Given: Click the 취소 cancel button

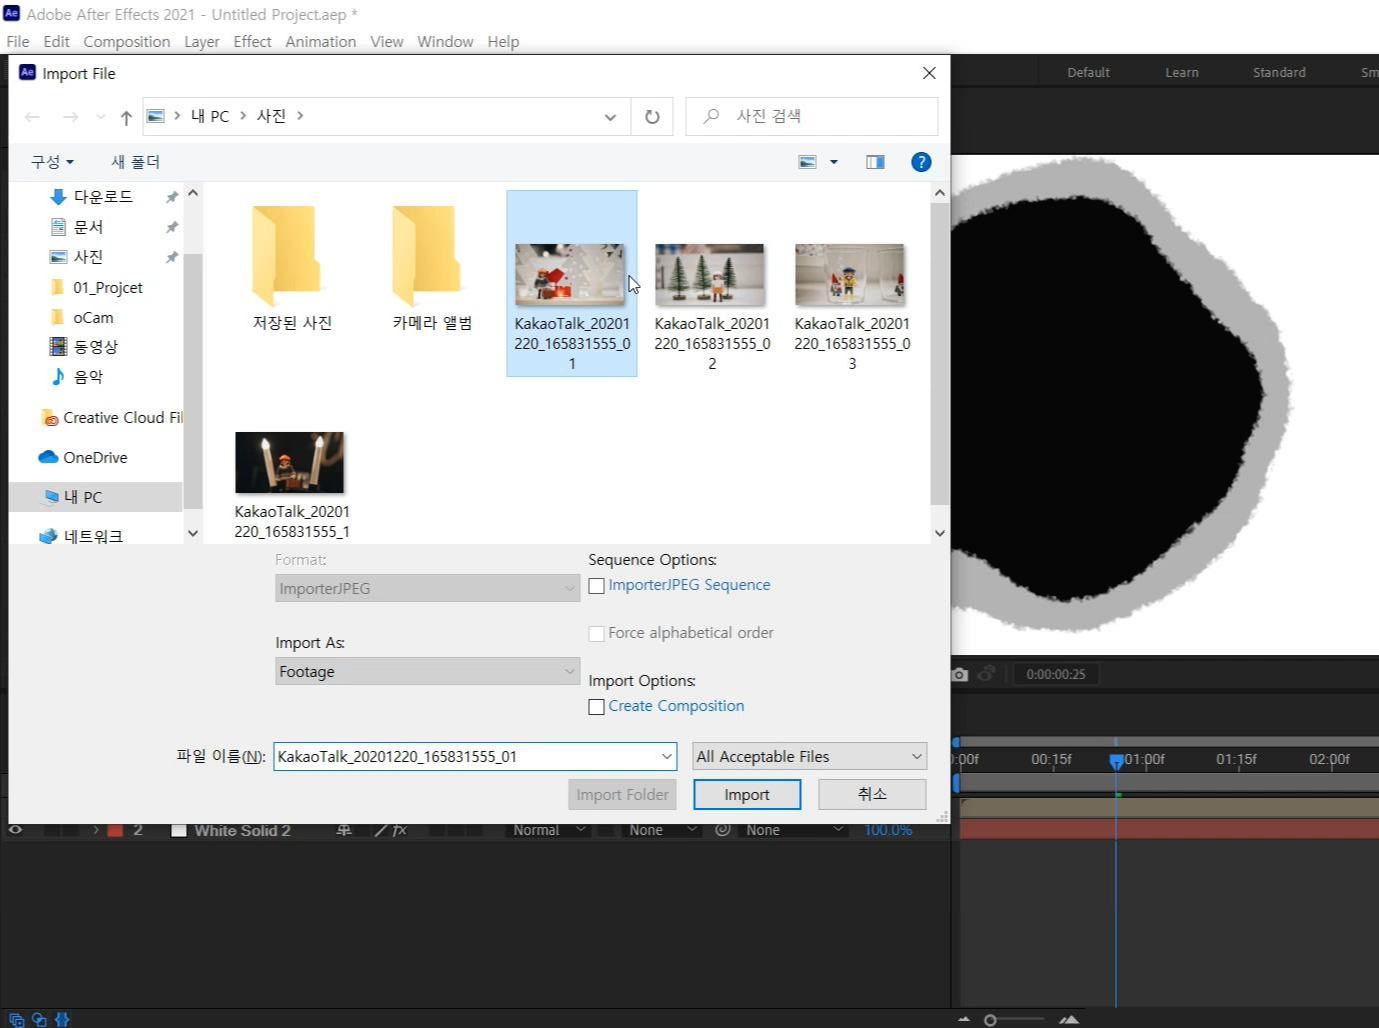Looking at the screenshot, I should click(872, 794).
